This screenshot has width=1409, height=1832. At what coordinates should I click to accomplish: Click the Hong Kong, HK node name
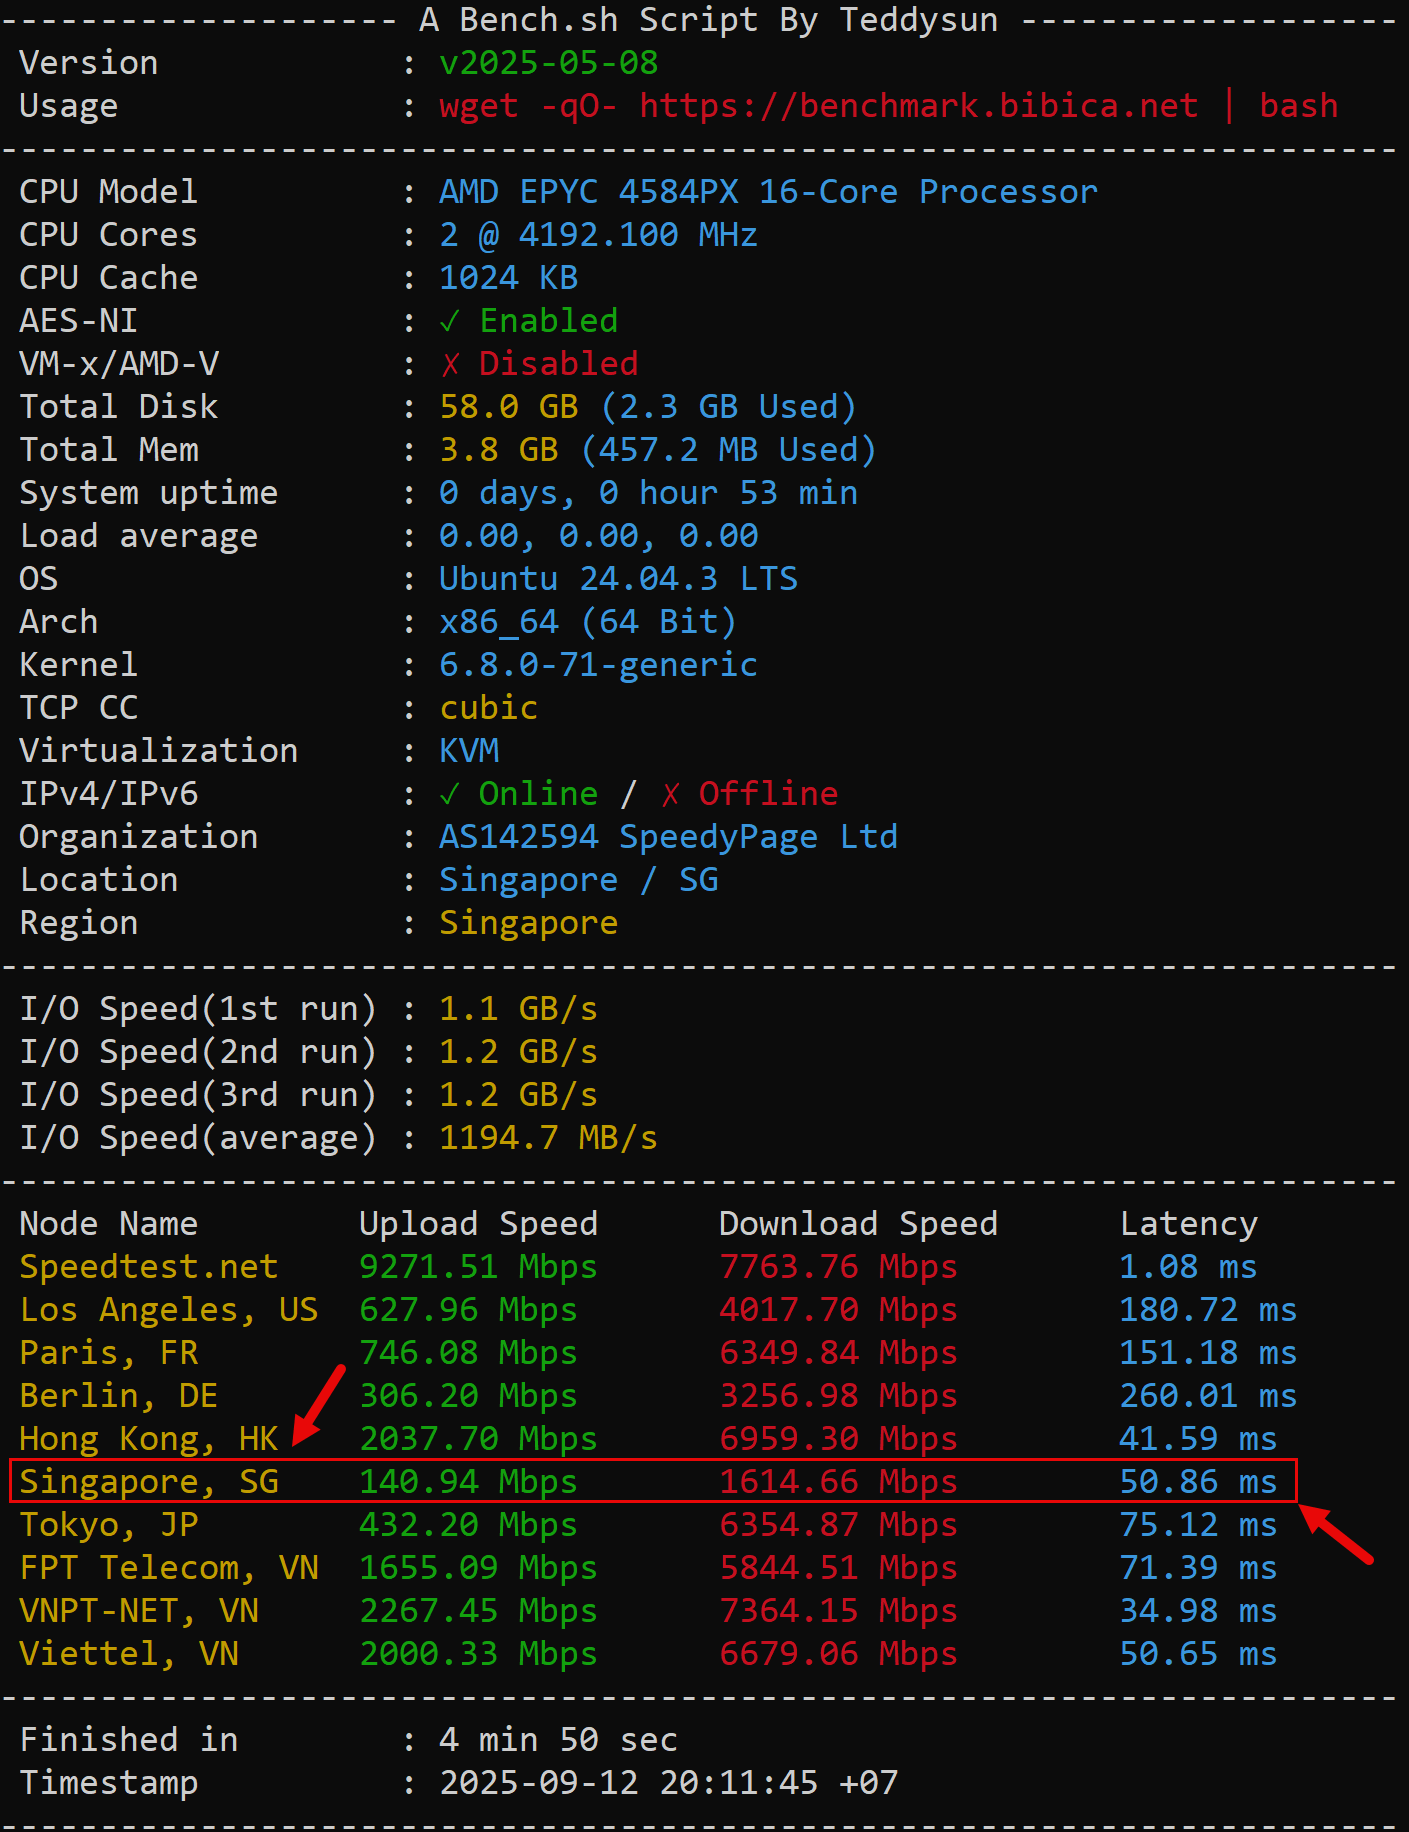pyautogui.click(x=148, y=1439)
